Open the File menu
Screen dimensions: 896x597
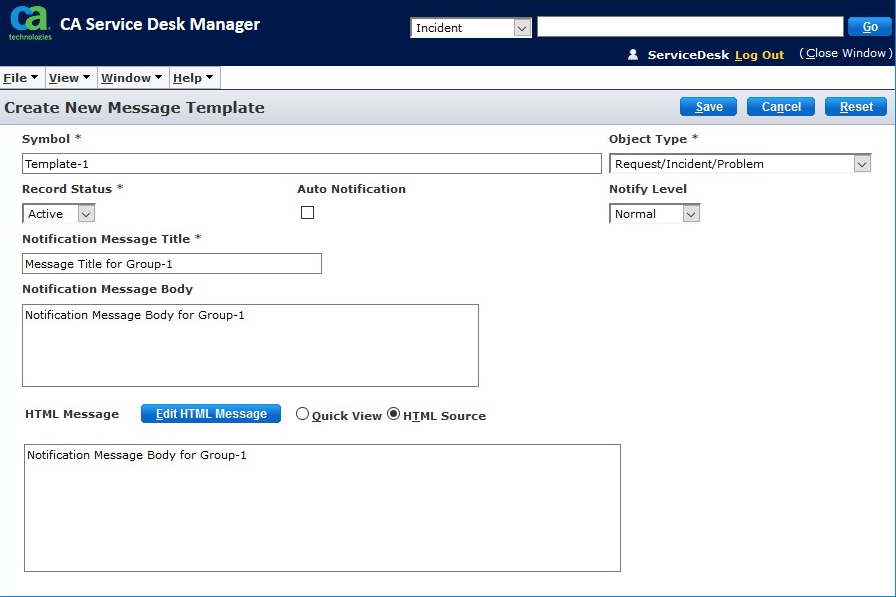click(20, 78)
